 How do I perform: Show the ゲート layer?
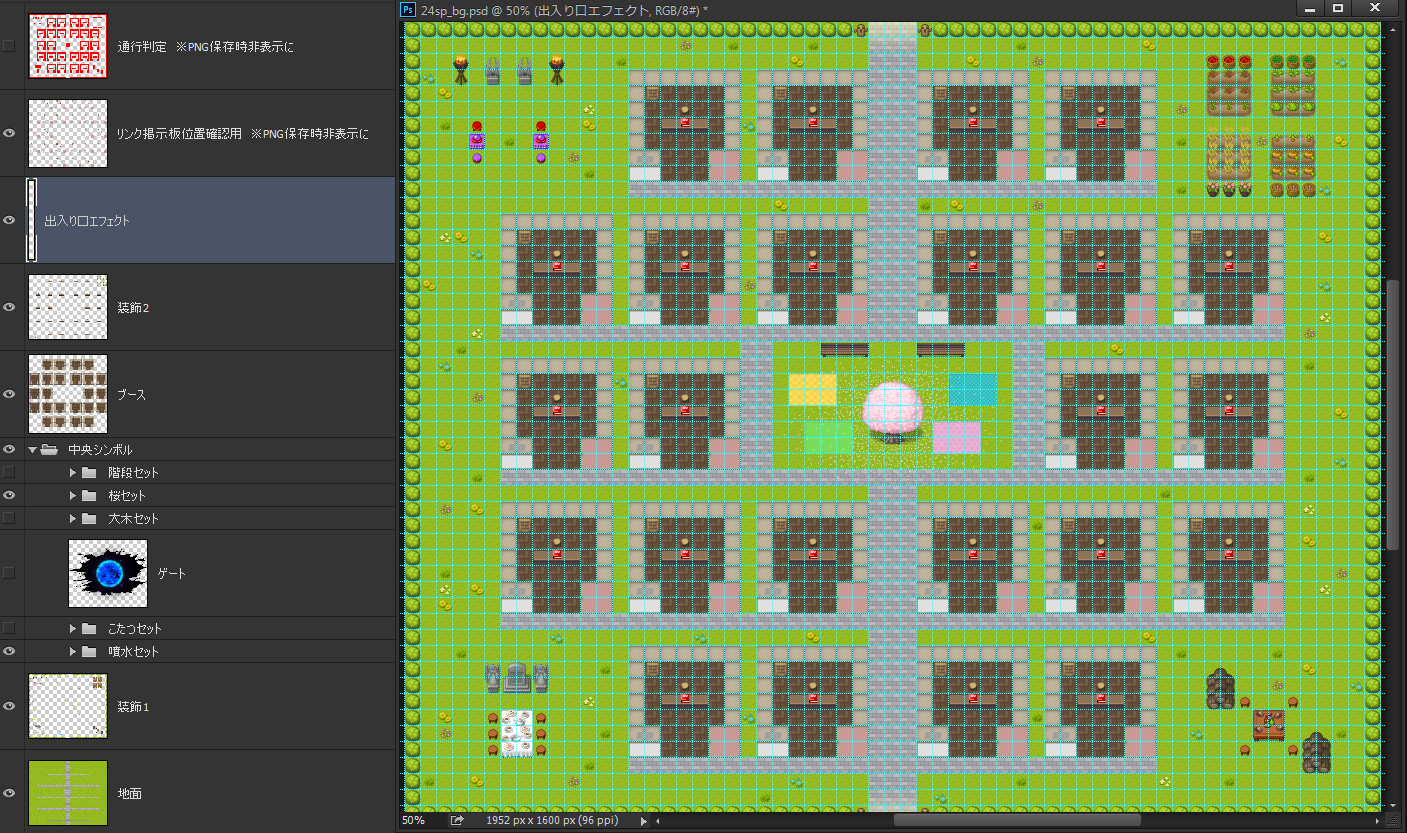(9, 573)
